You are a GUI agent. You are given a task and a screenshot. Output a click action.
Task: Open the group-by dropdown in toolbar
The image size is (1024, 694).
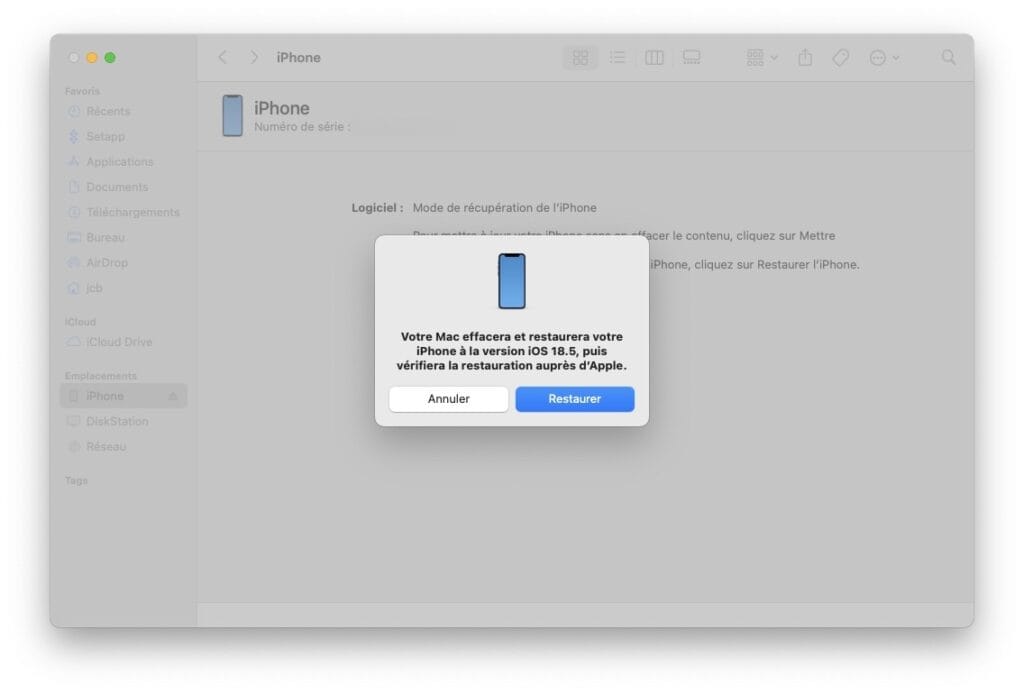point(761,57)
